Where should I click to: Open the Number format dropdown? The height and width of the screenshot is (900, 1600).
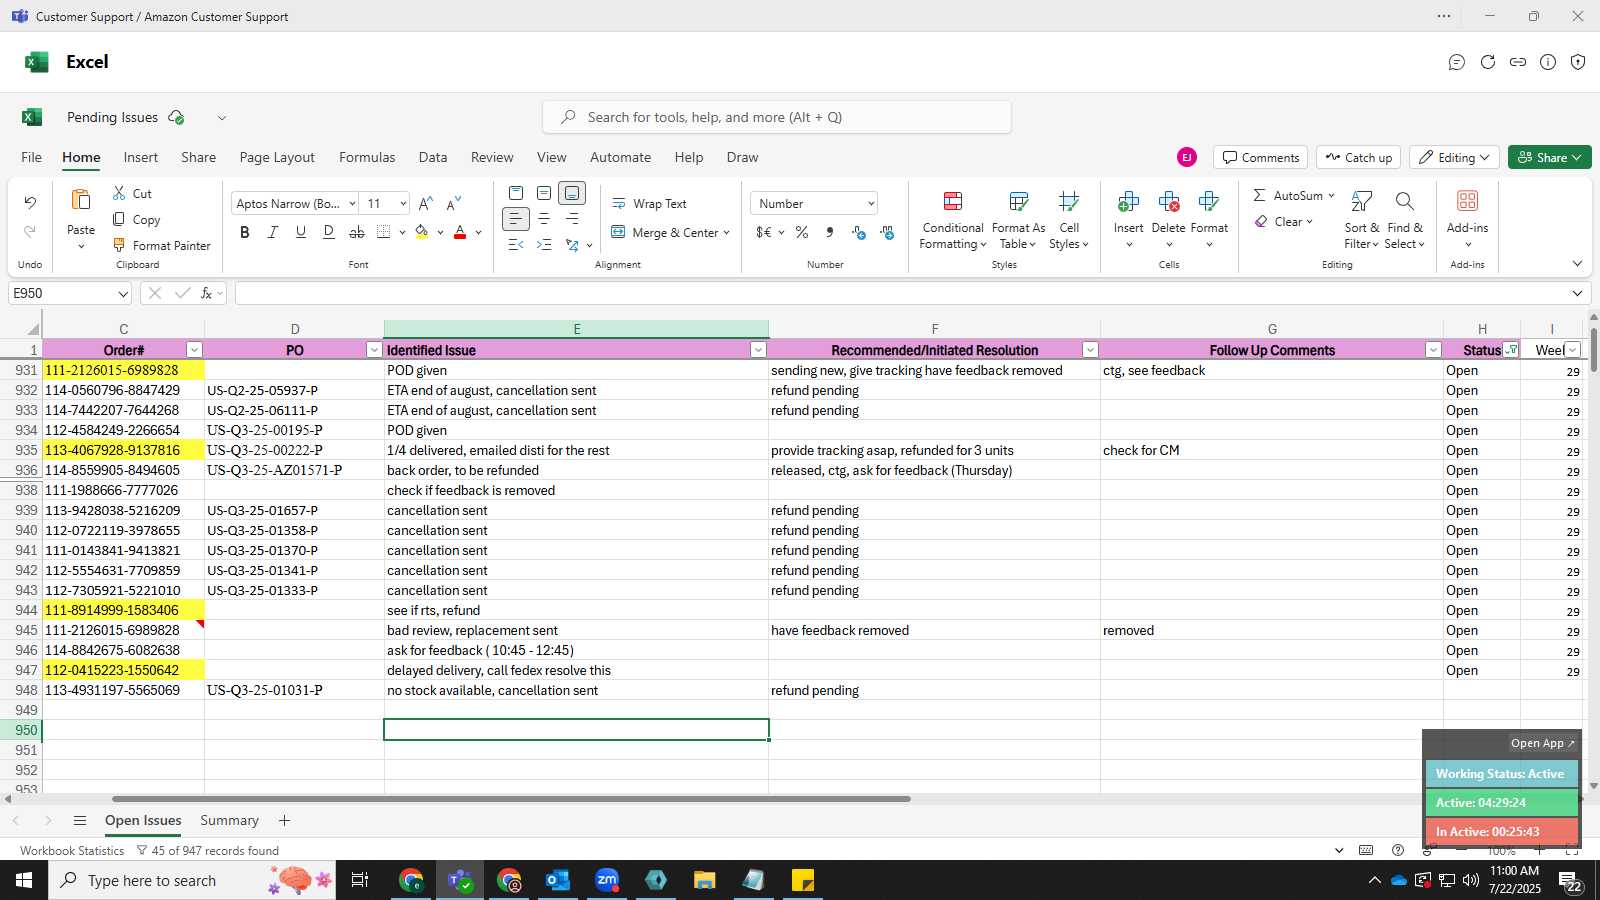[x=871, y=204]
